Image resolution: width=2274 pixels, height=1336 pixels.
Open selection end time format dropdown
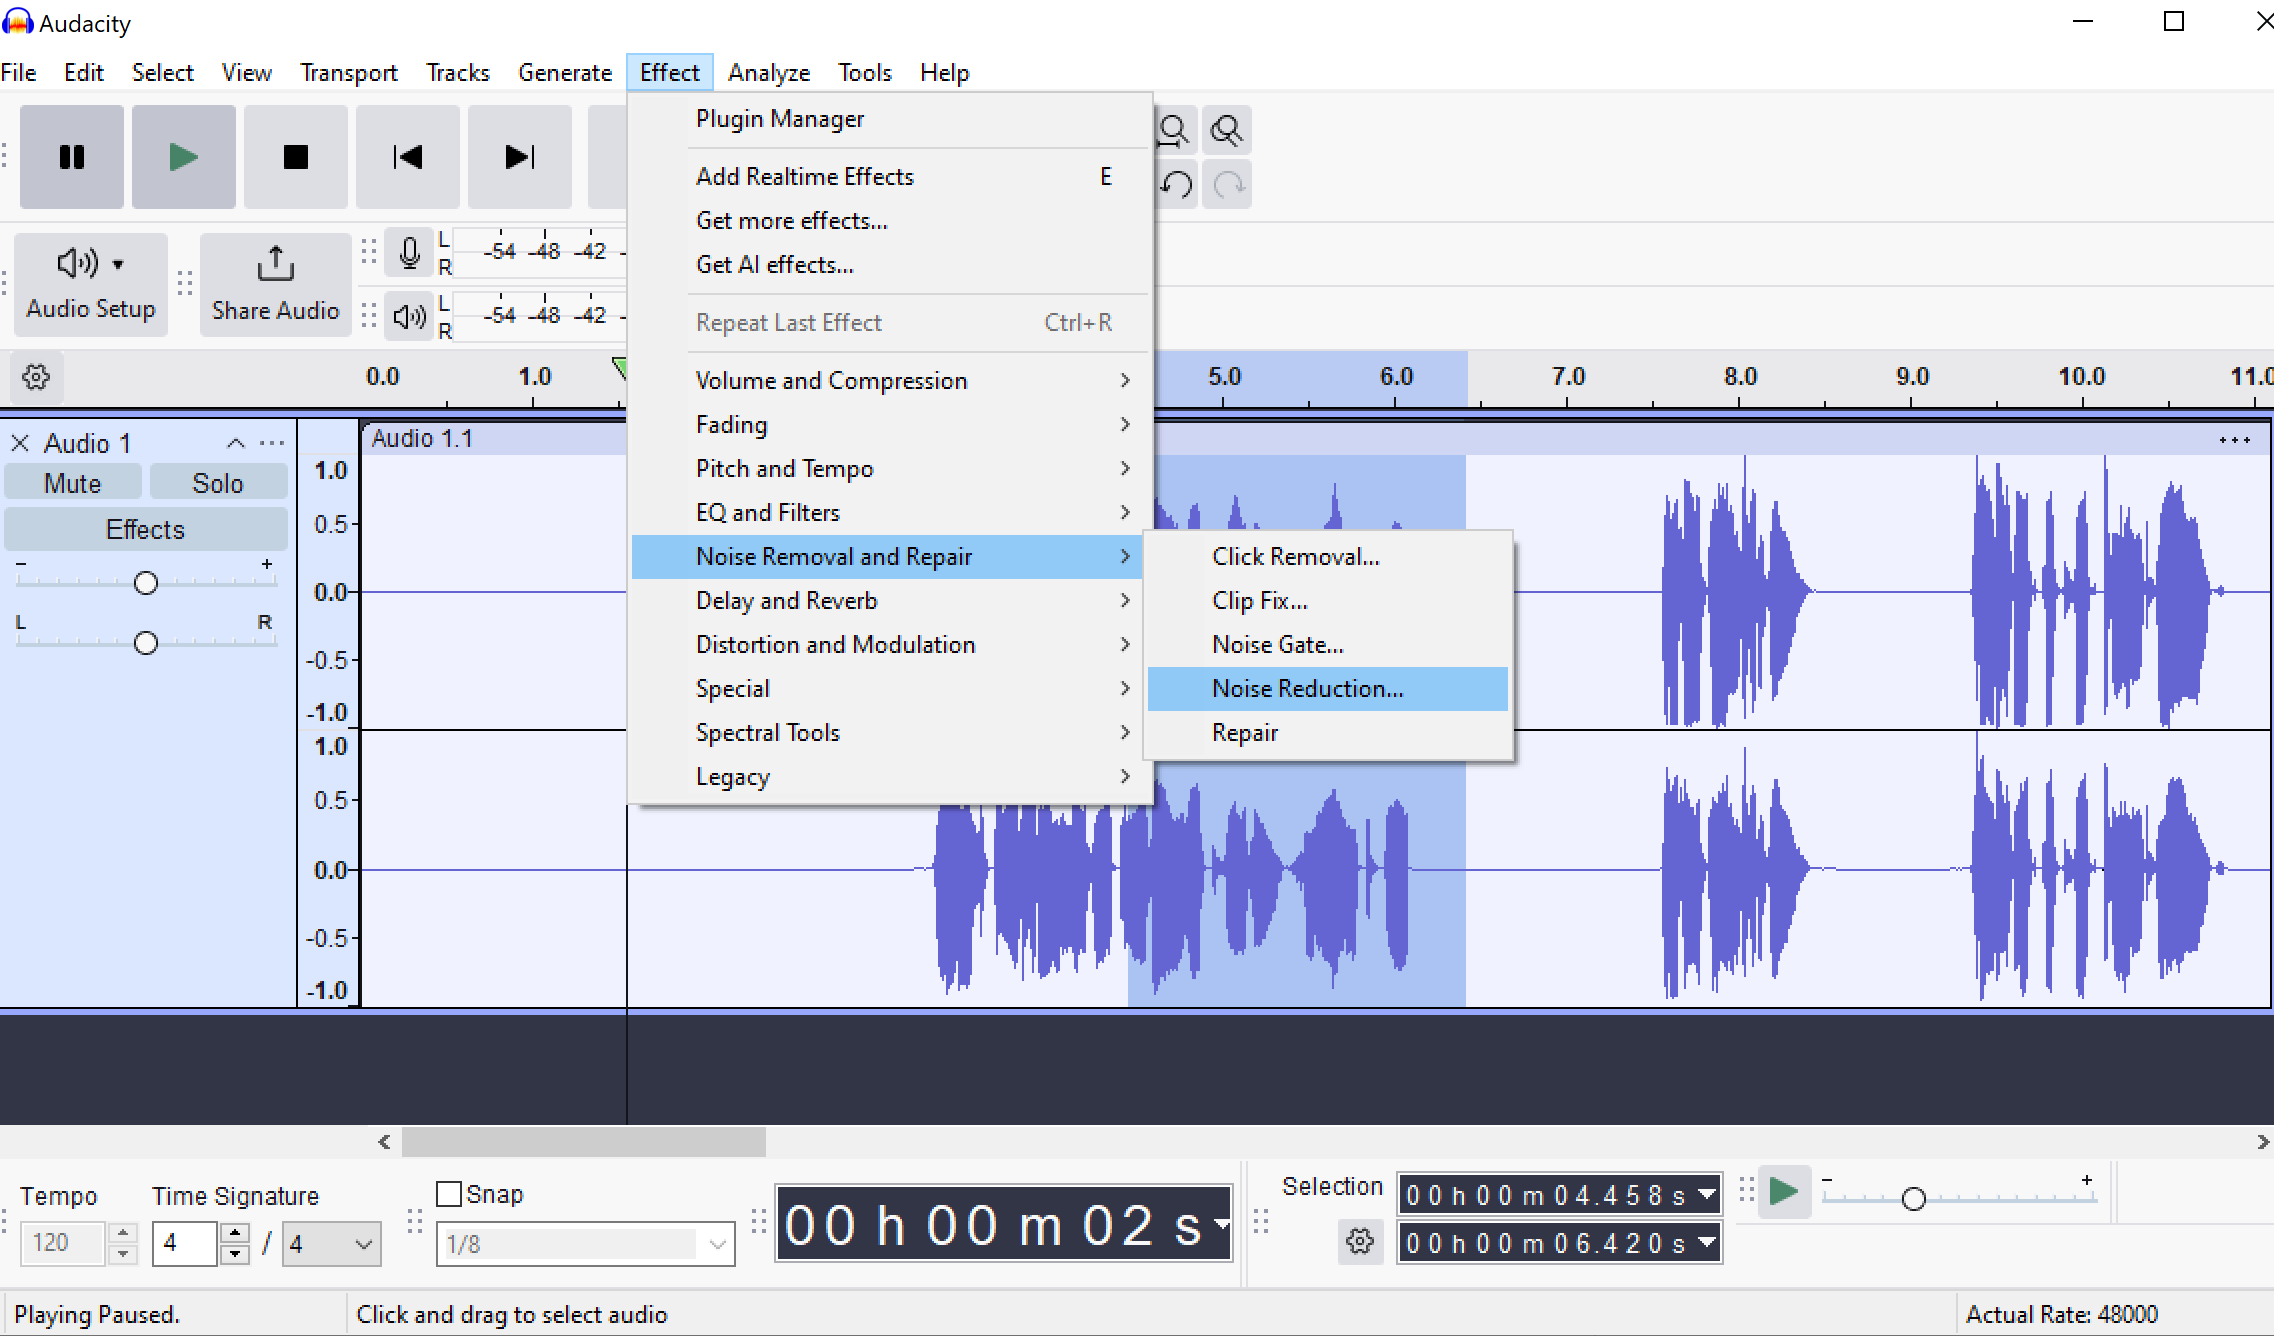pyautogui.click(x=1708, y=1243)
